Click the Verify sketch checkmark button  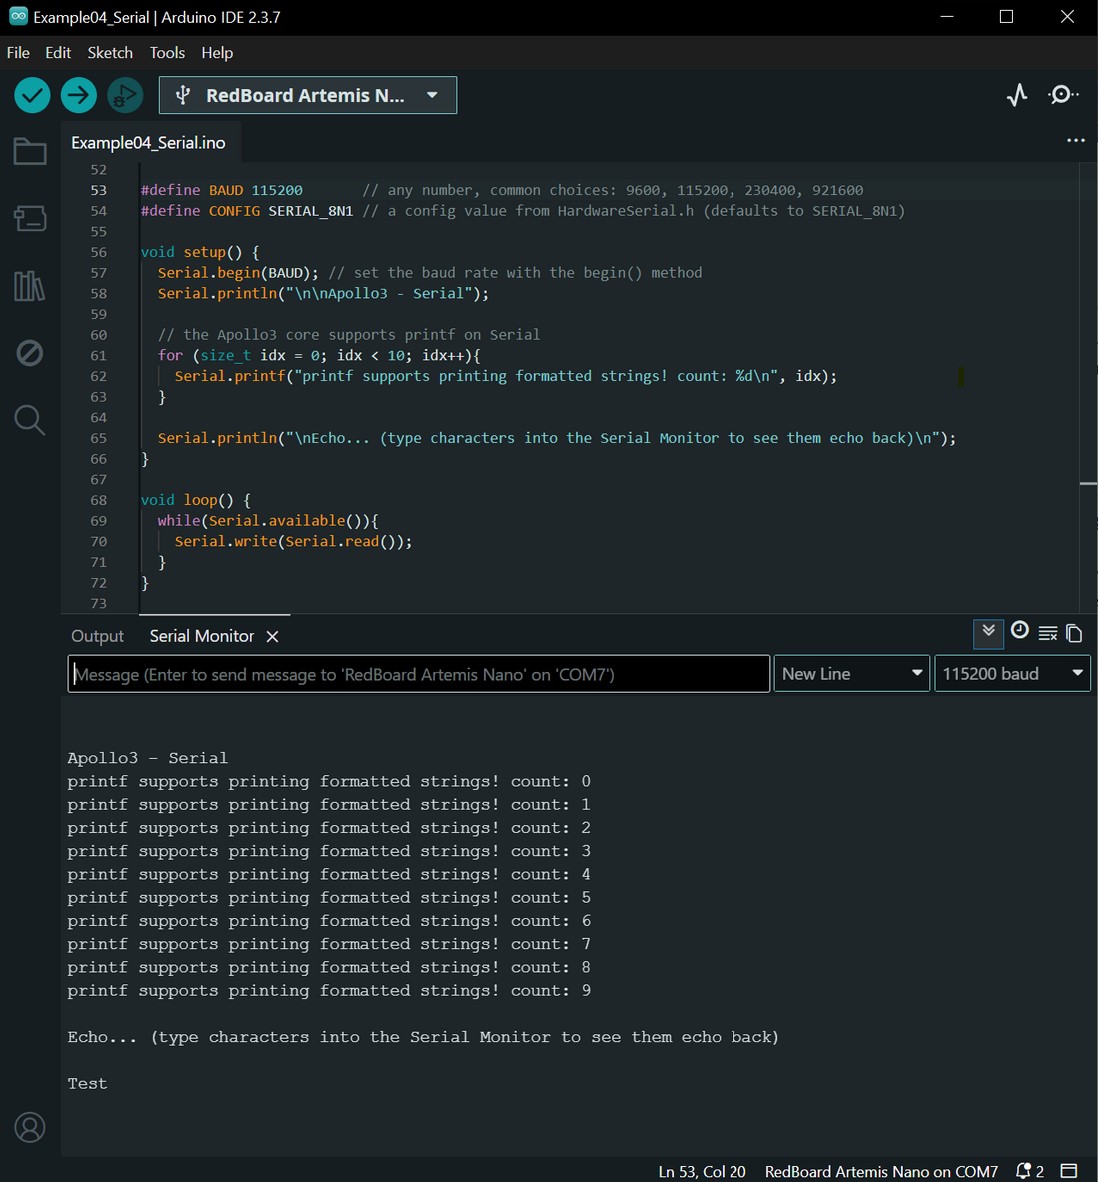(32, 96)
